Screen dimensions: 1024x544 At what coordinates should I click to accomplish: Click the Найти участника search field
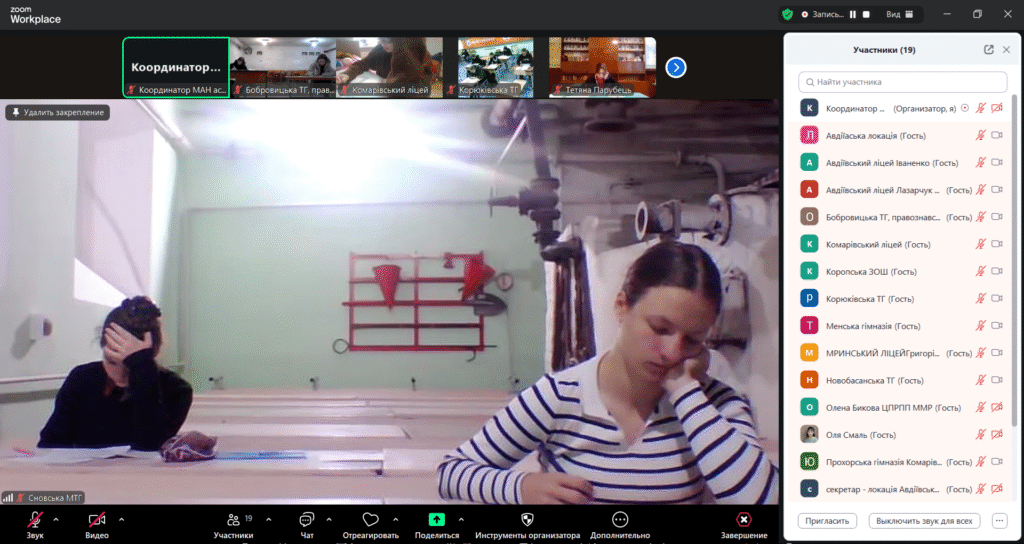point(902,82)
